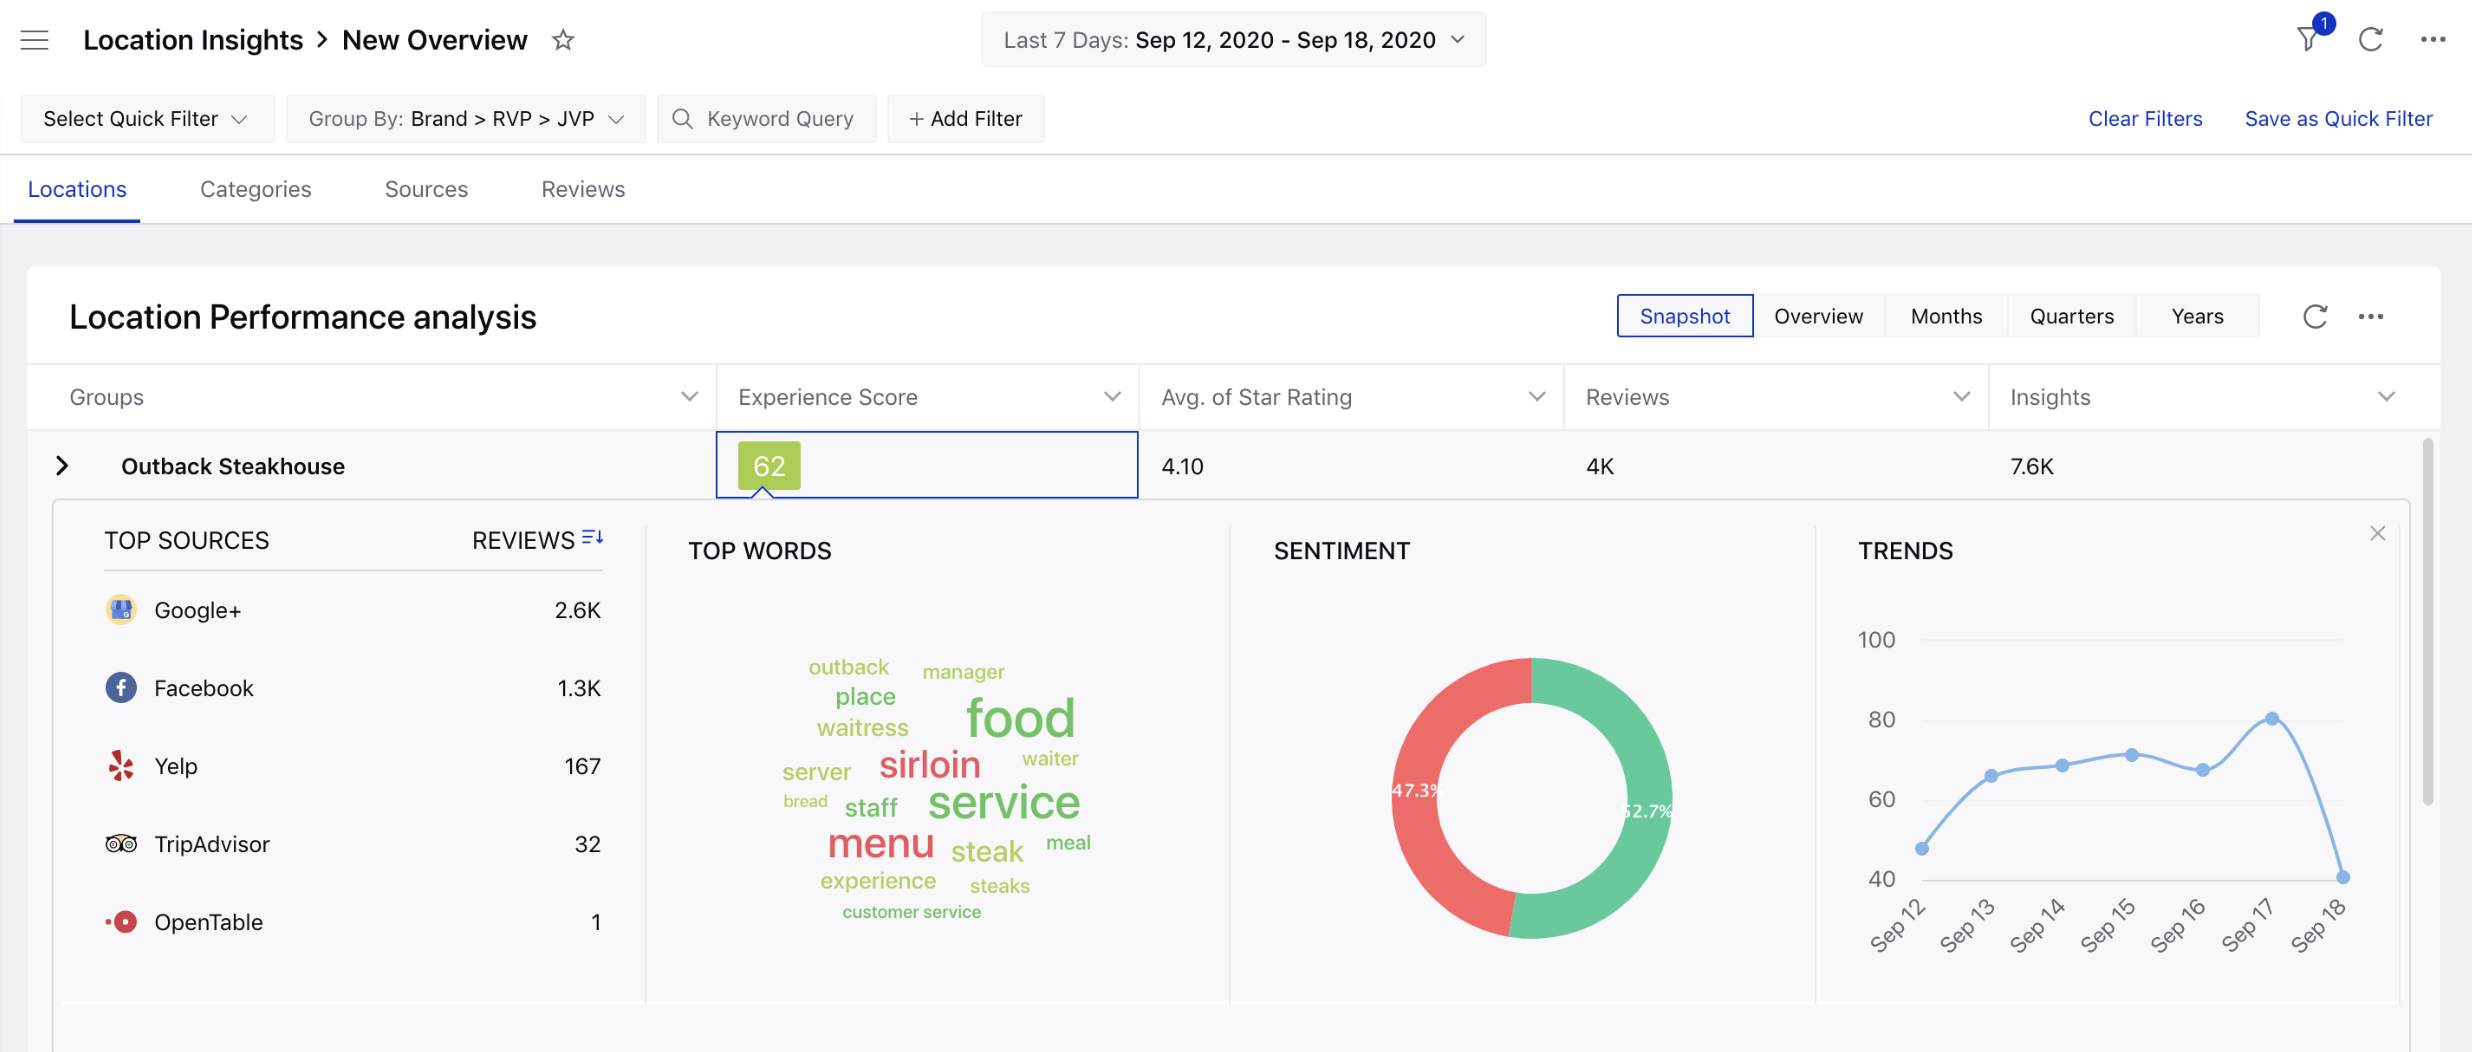Click the 7.6K insights value
This screenshot has height=1052, width=2472.
(x=2032, y=466)
